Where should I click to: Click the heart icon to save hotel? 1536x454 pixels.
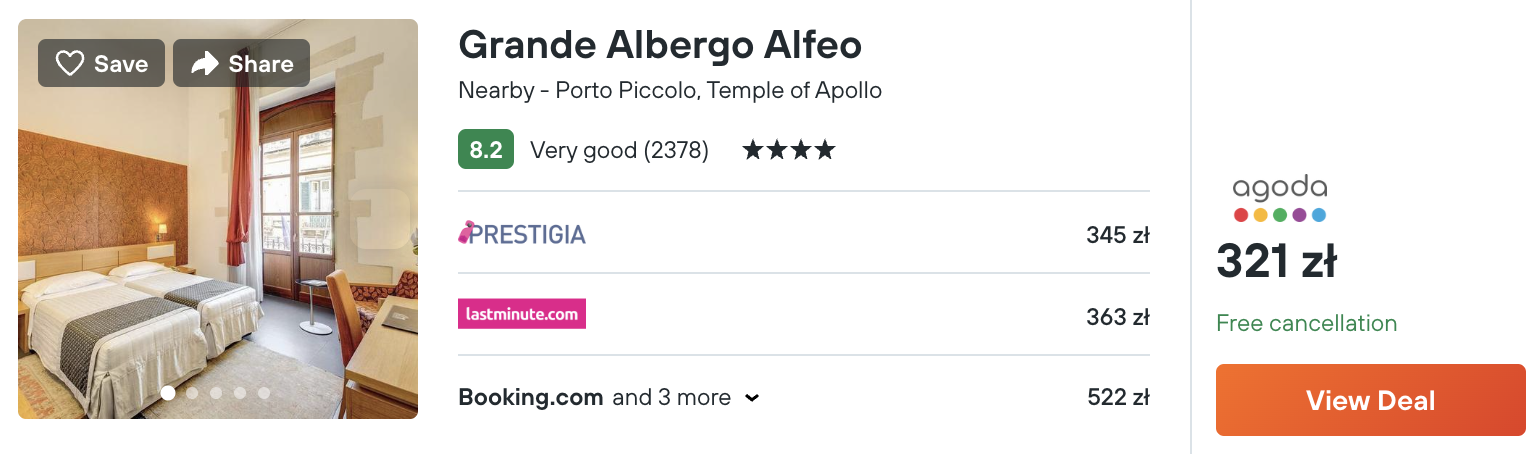point(69,64)
